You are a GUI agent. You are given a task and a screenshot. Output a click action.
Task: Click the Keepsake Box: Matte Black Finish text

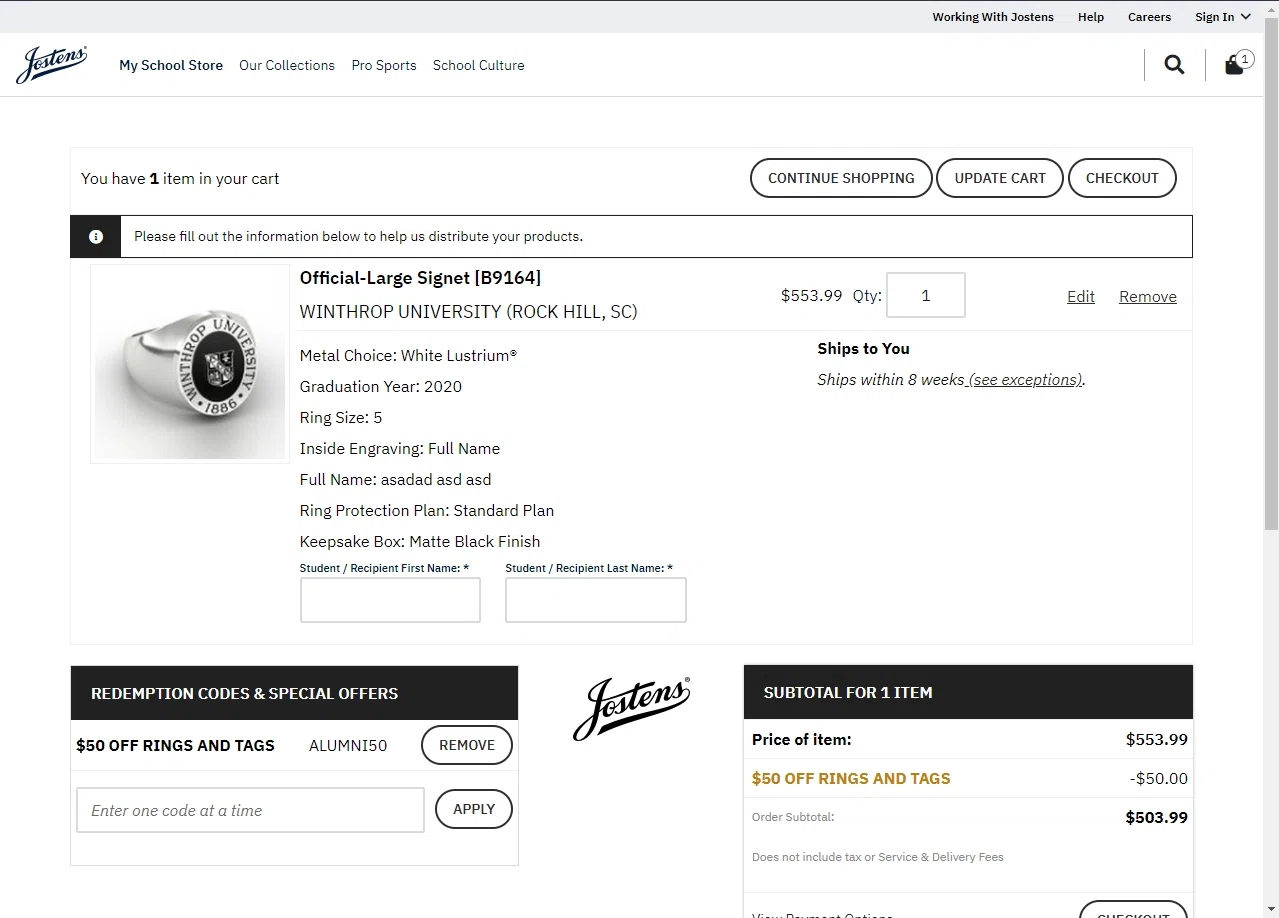click(420, 541)
